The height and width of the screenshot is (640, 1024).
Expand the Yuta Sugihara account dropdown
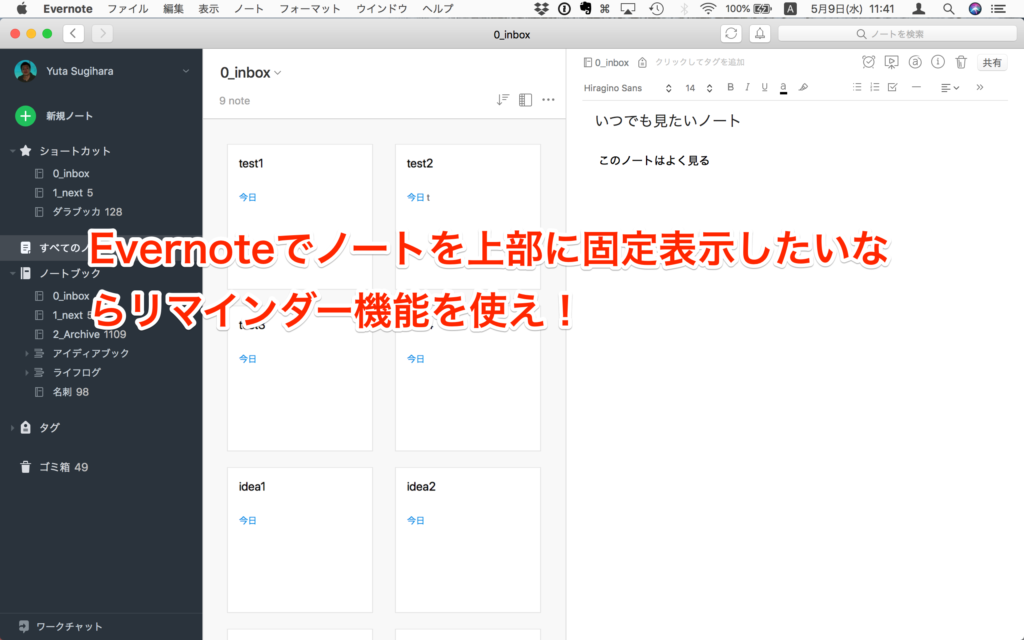(x=186, y=71)
